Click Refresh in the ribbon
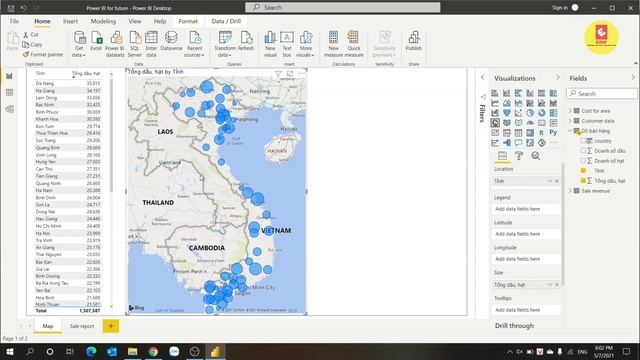This screenshot has height=360, width=640. (x=246, y=41)
